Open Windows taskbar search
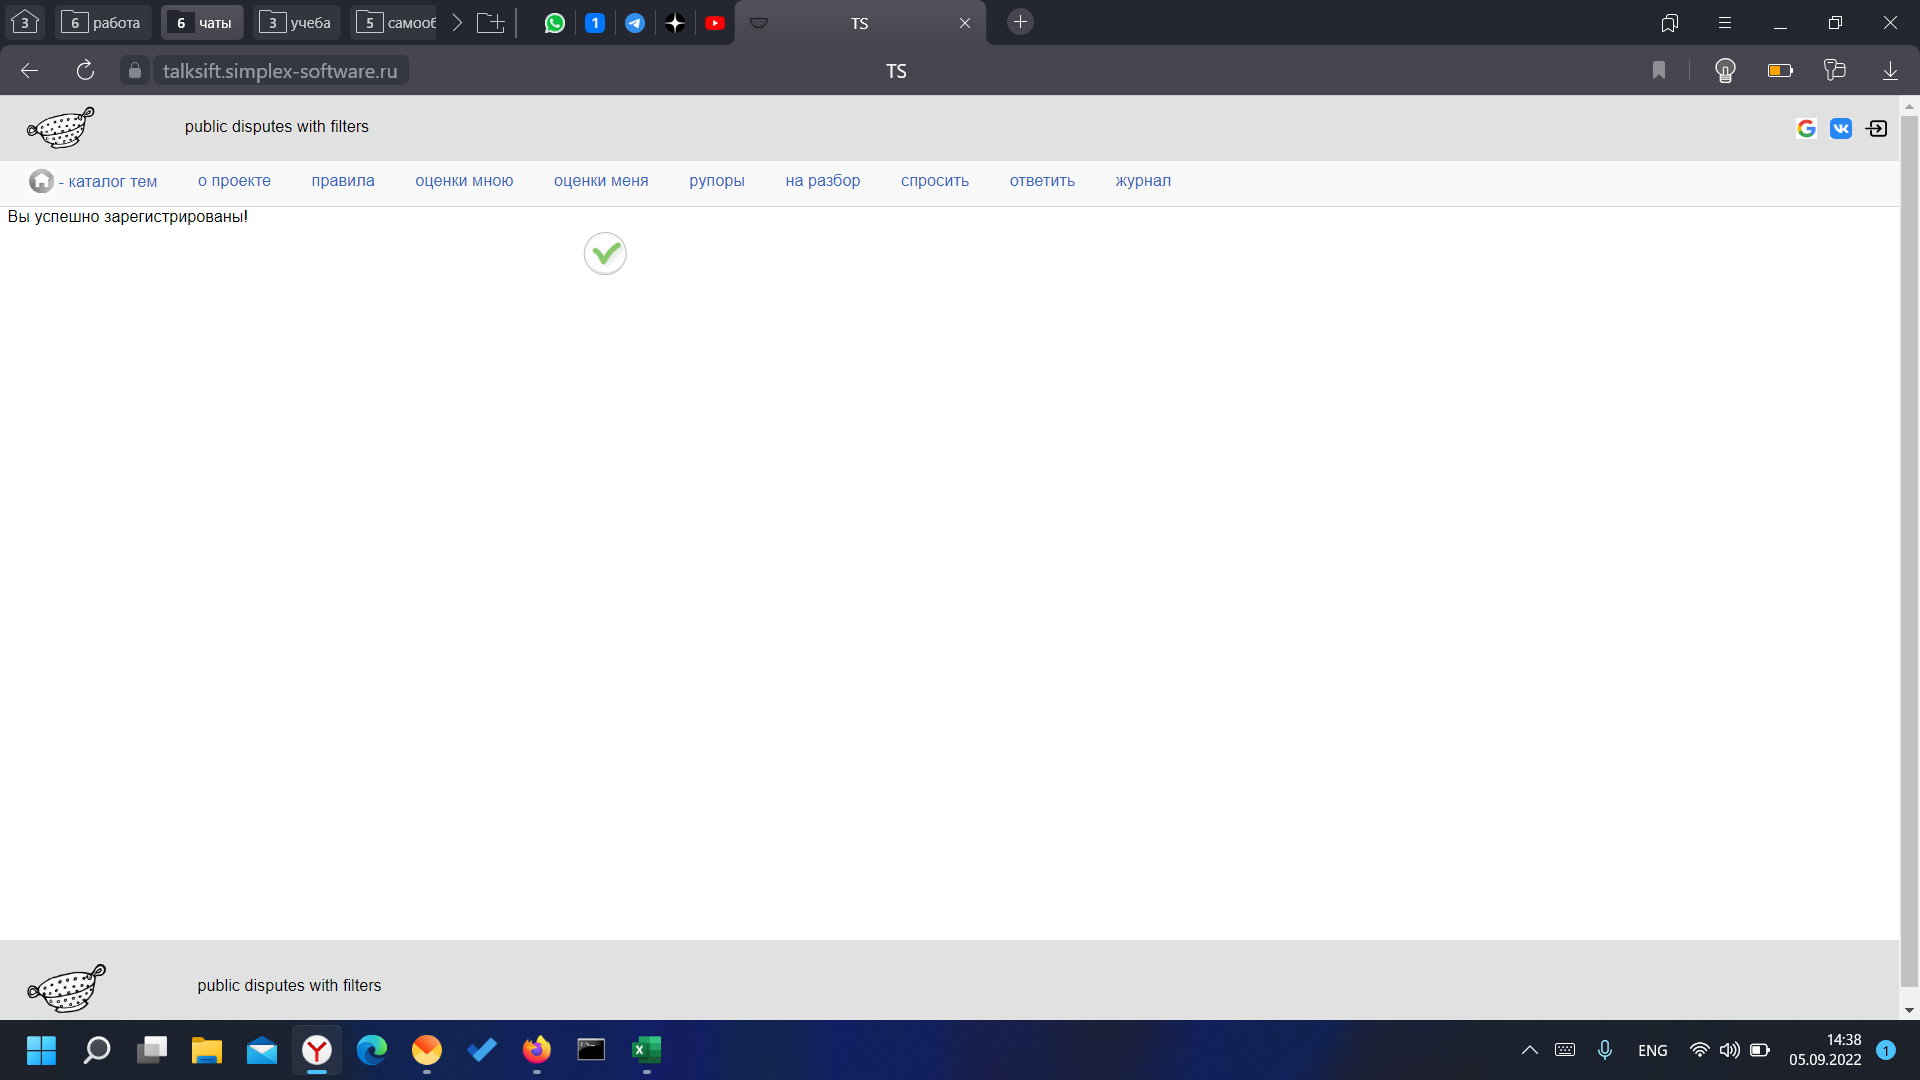 [97, 1050]
